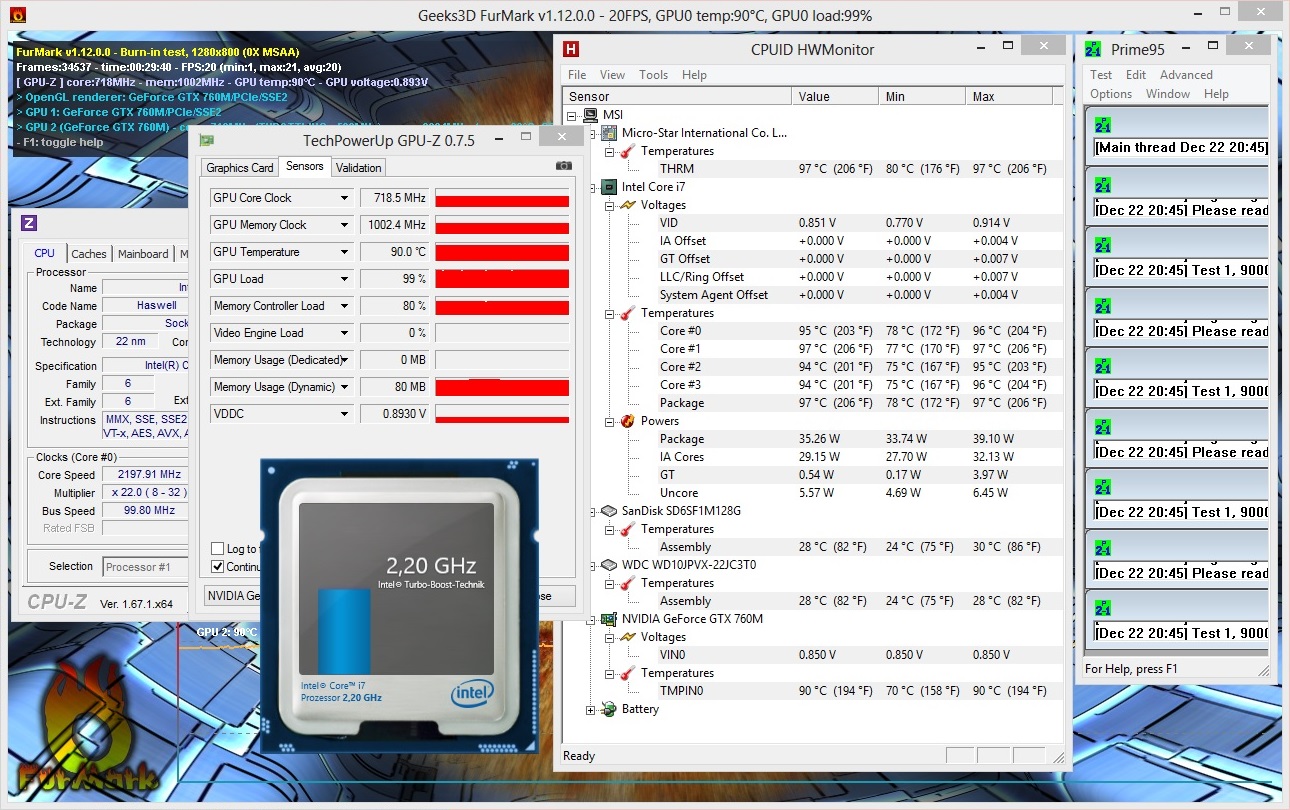Click the Processor #1 selection field in CPU-Z

tap(145, 567)
